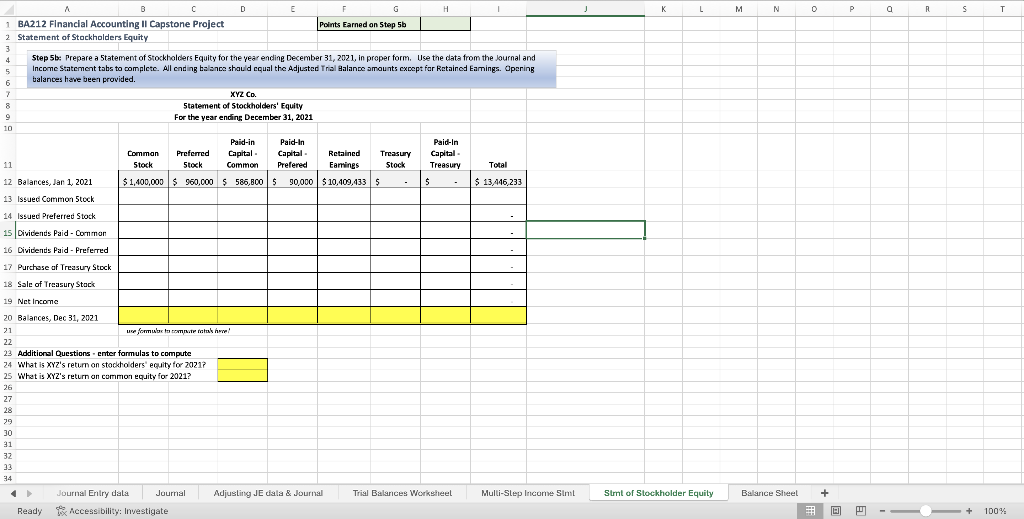
Task: Click the zoom in plus icon
Action: [969, 511]
